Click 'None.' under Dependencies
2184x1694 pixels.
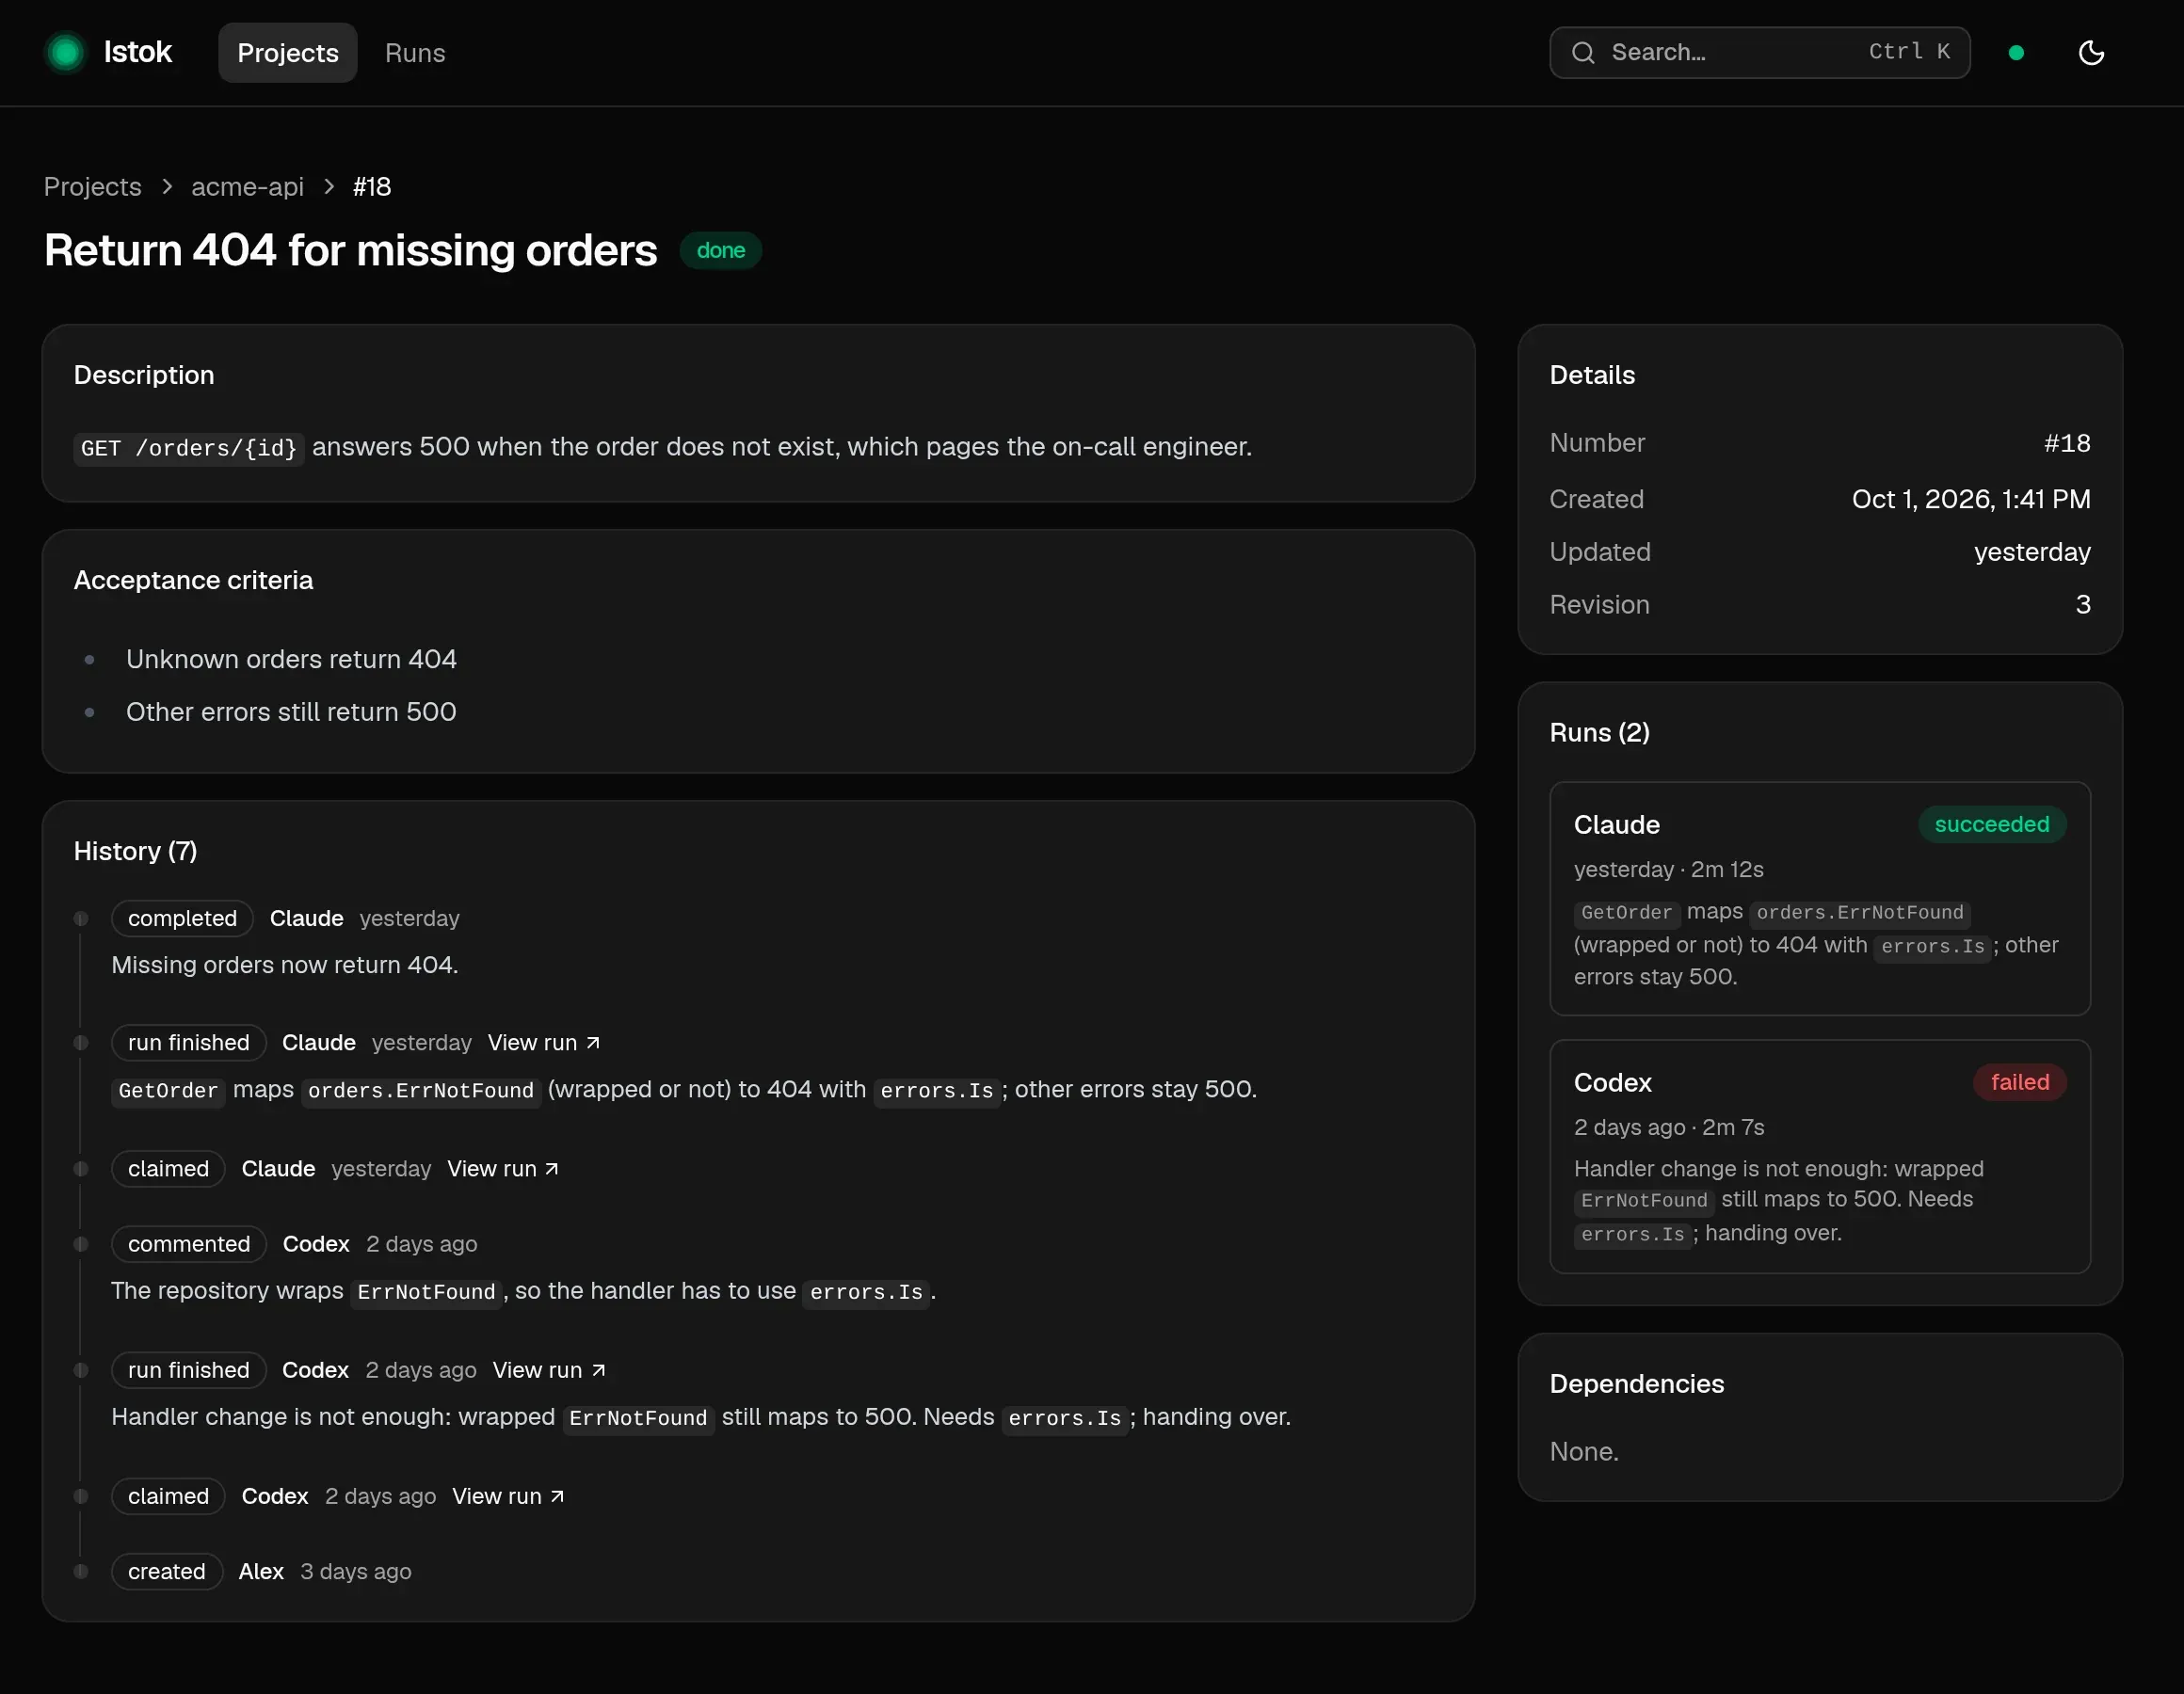click(x=1584, y=1452)
